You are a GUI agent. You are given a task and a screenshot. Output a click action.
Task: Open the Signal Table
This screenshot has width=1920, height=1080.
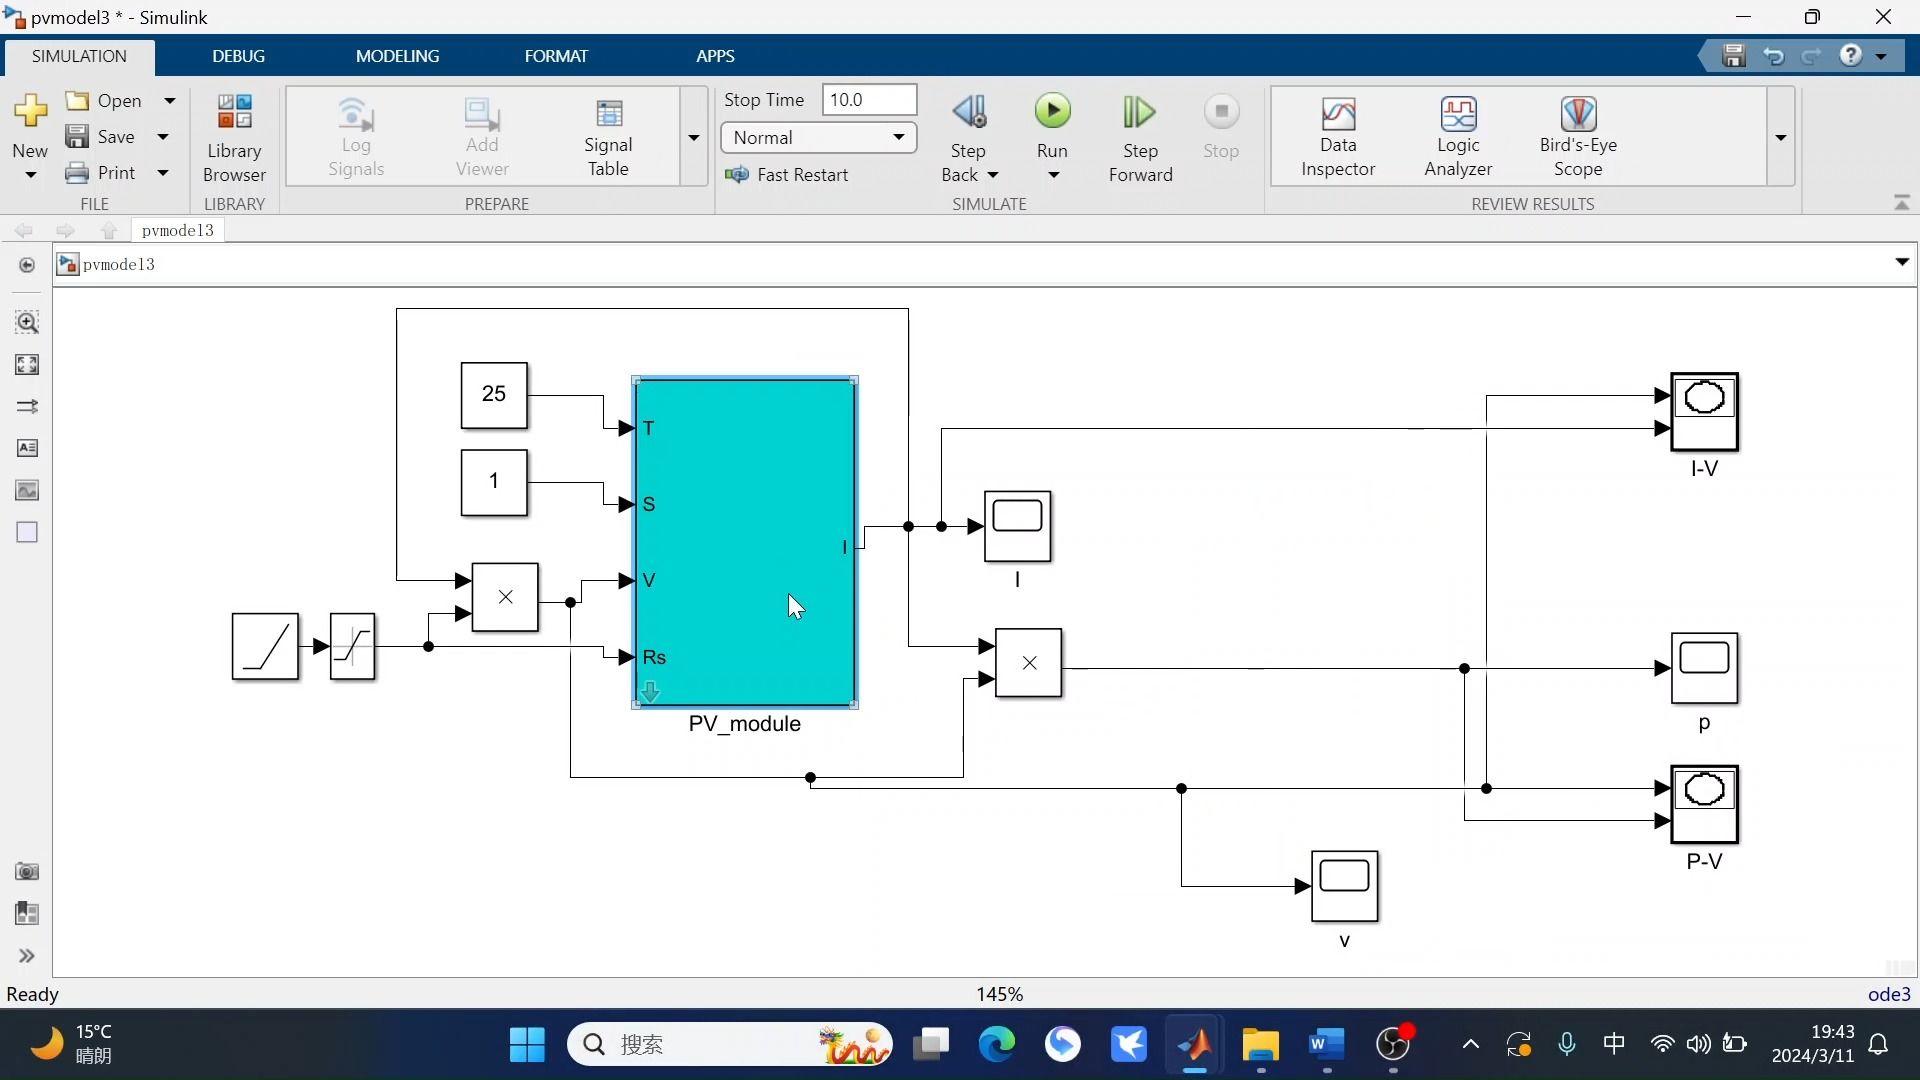coord(609,135)
